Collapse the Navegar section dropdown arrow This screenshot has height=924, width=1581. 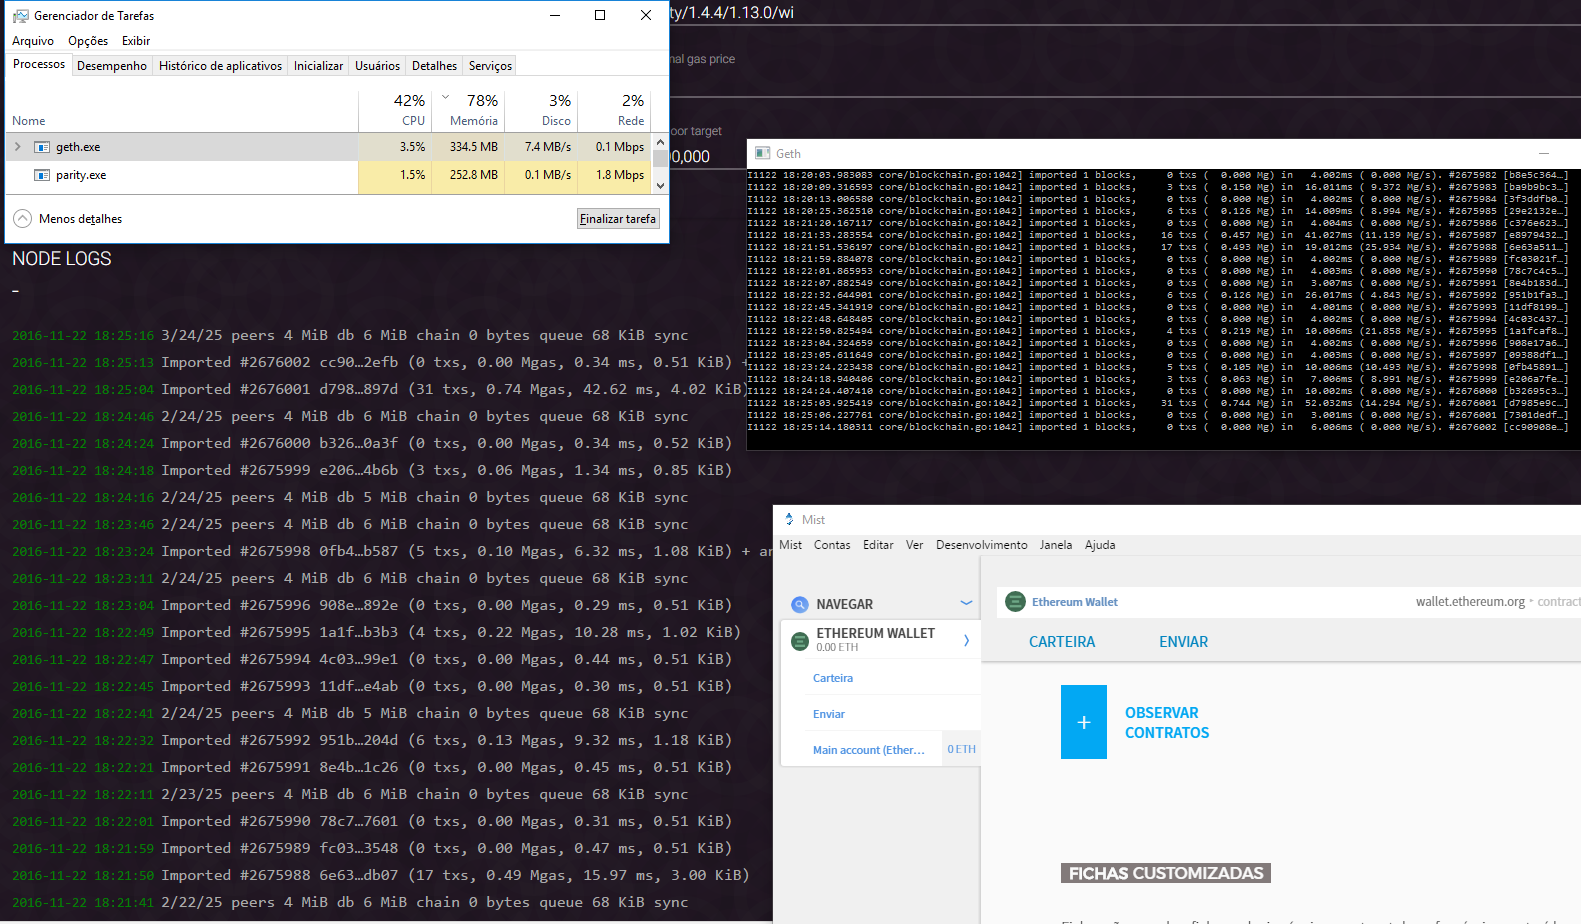[966, 603]
